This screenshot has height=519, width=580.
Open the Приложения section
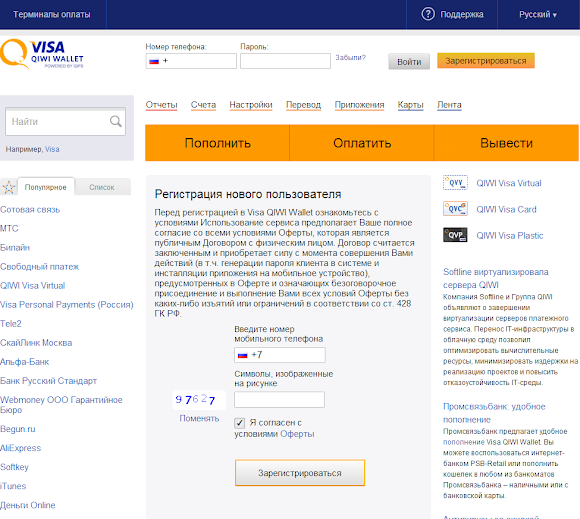pos(359,105)
